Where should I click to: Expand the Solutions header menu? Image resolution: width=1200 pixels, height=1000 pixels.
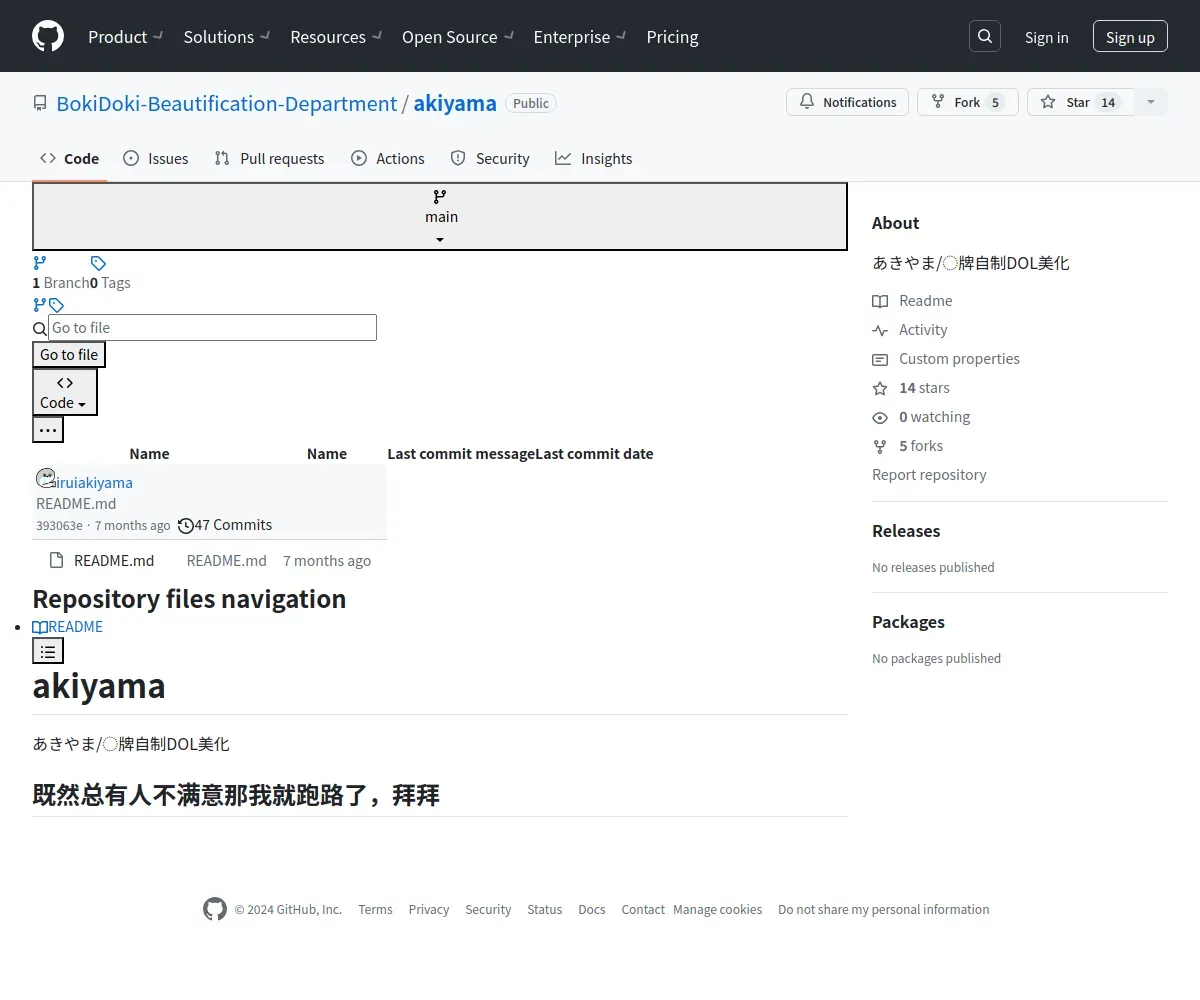click(227, 37)
